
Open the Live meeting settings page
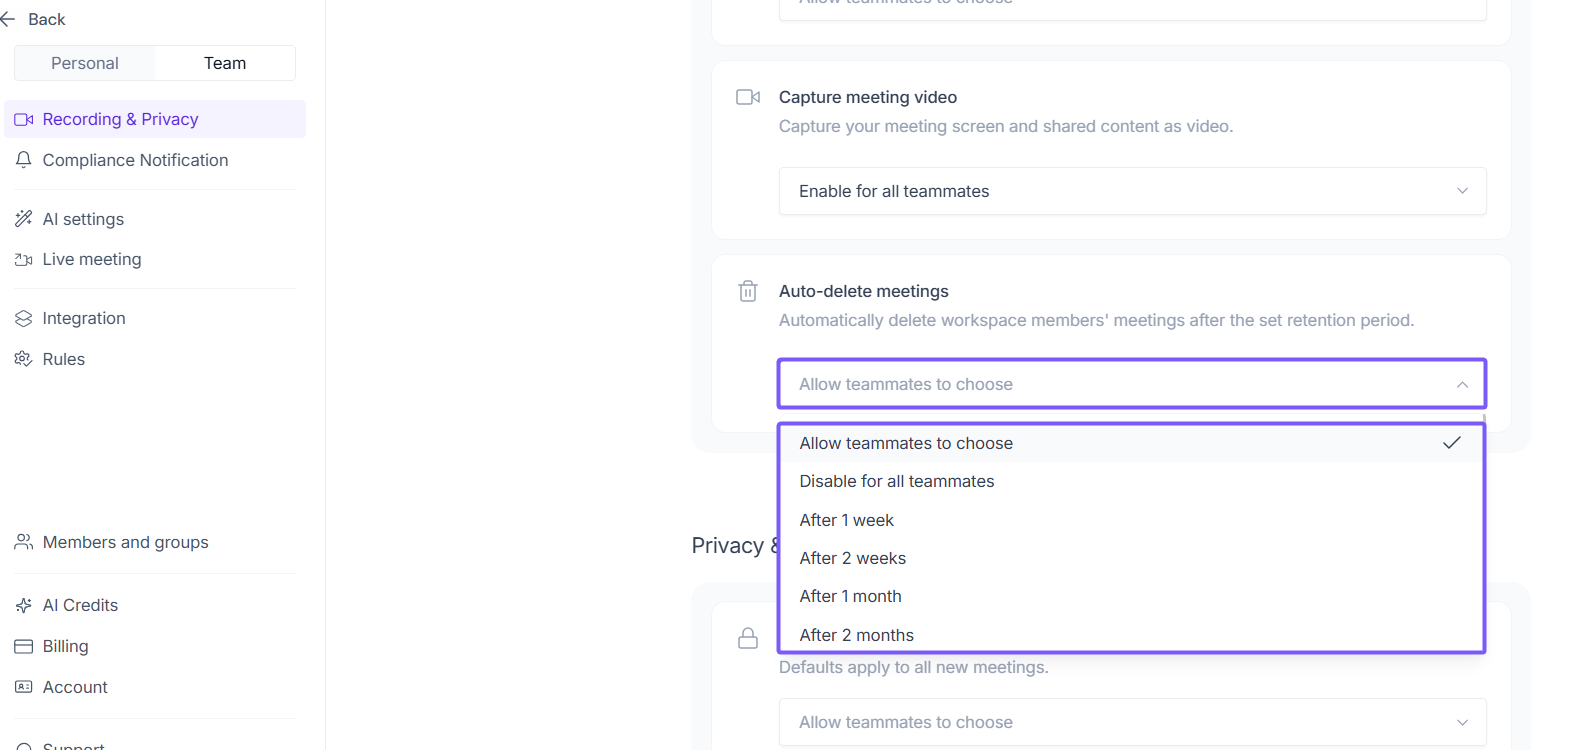pyautogui.click(x=92, y=260)
